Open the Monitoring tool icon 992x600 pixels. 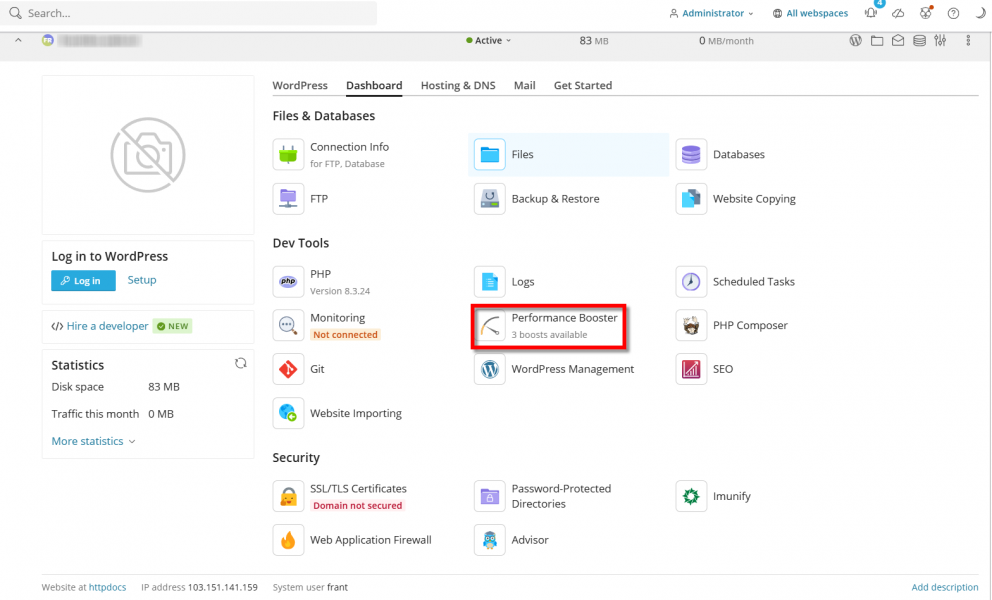[x=288, y=325]
